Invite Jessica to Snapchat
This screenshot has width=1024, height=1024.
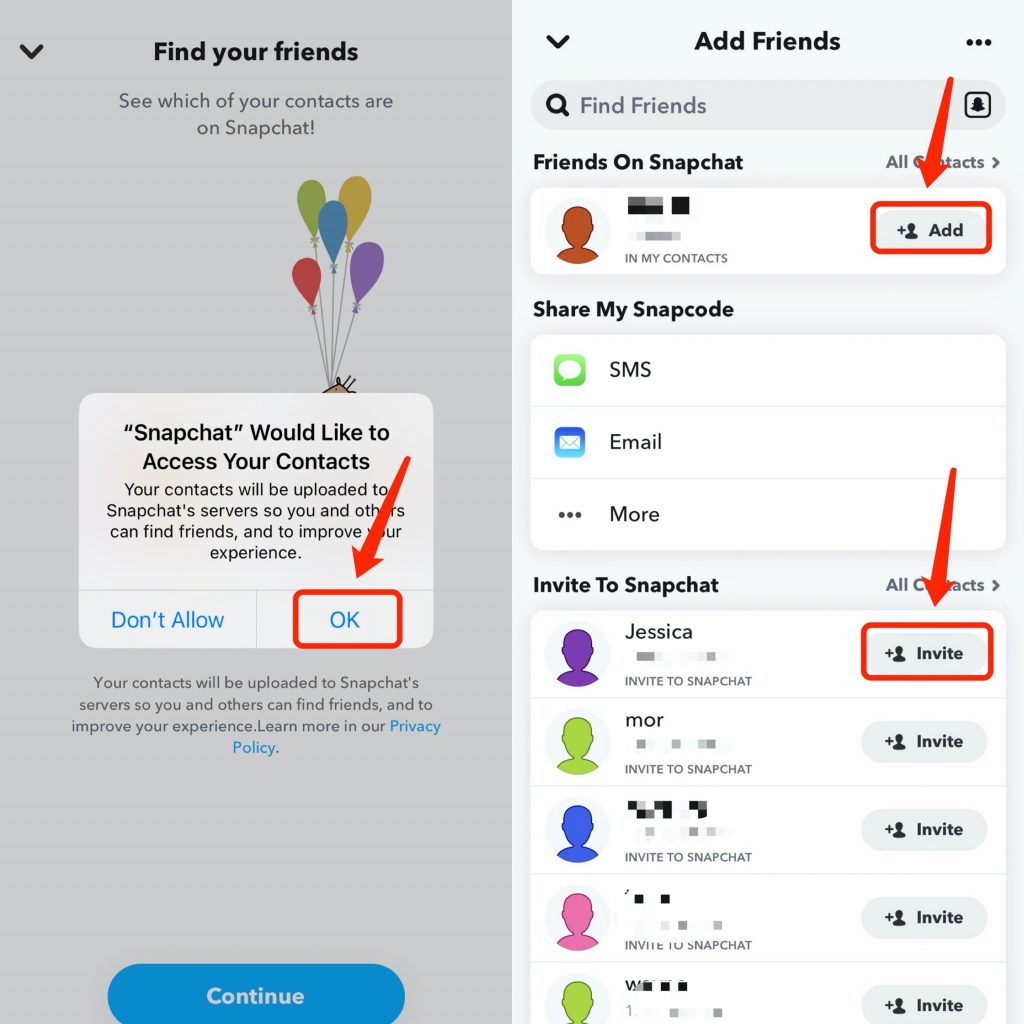click(x=924, y=653)
